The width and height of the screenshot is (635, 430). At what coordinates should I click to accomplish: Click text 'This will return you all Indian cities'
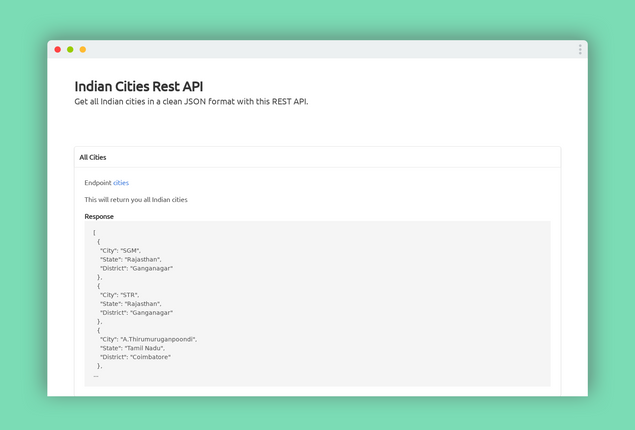pyautogui.click(x=136, y=200)
